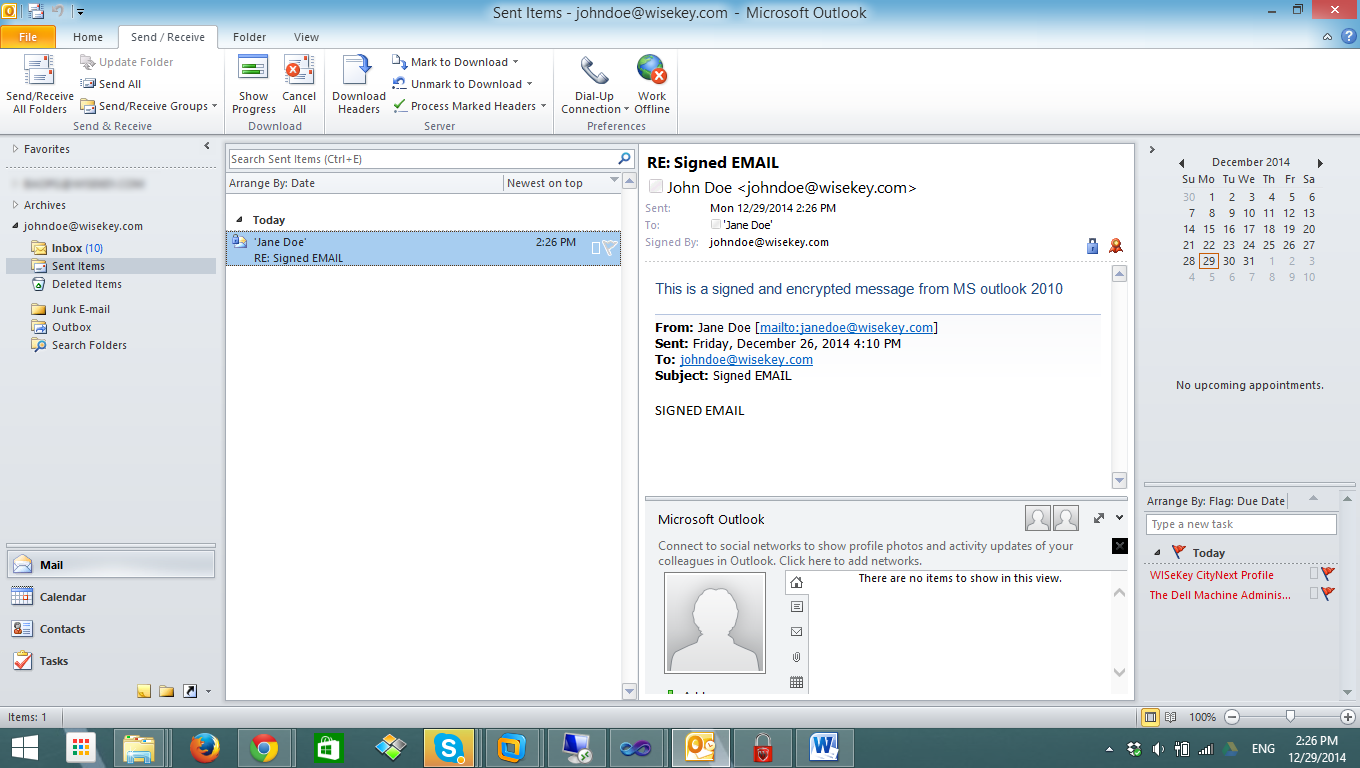
Task: Click the People Pane attachments paperclip icon
Action: (797, 657)
